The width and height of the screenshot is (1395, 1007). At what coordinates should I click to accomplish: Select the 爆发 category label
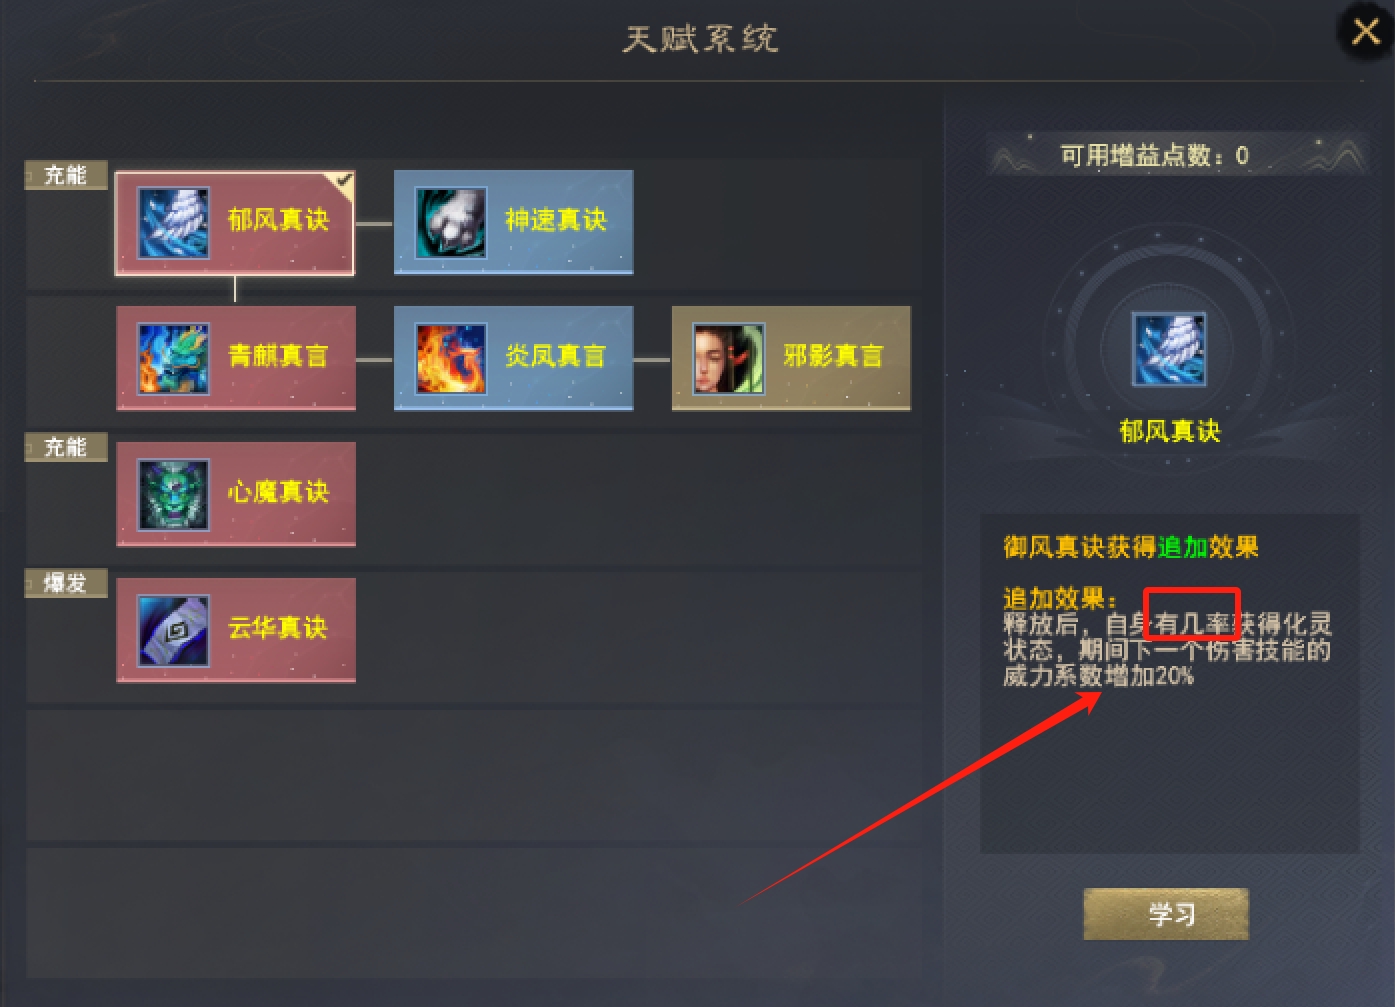coord(66,583)
